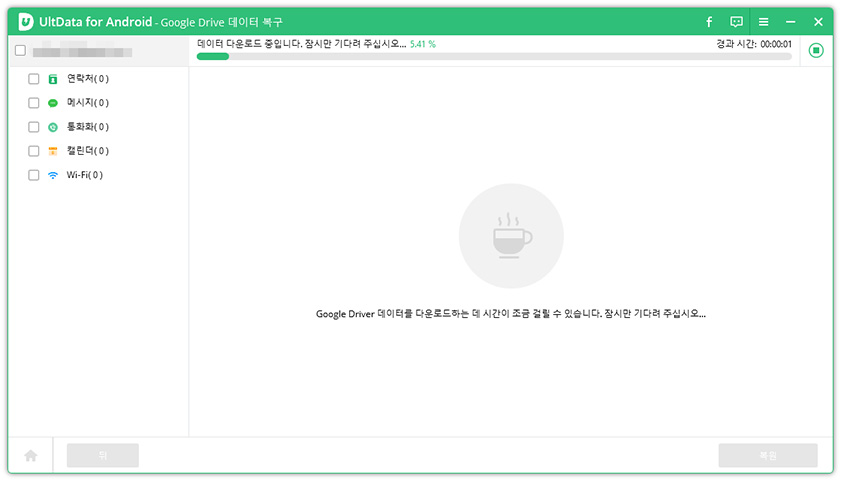Click the green download progress bar
This screenshot has height=481, width=841.
click(x=494, y=56)
